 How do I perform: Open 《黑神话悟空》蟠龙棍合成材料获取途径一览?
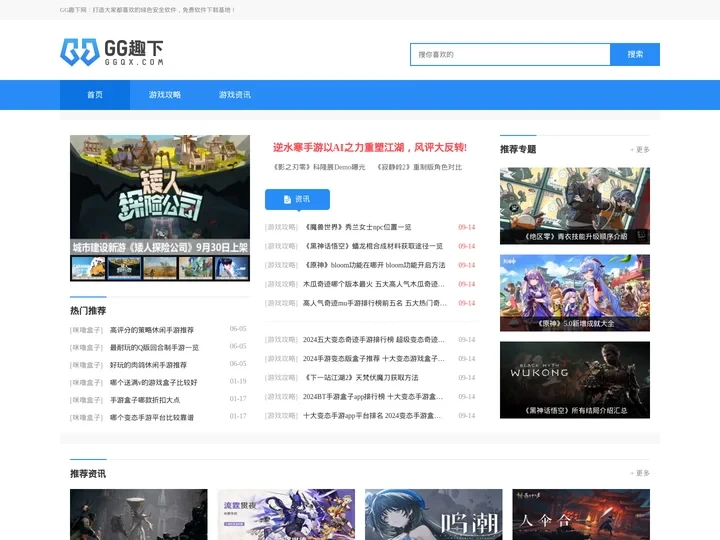click(373, 246)
